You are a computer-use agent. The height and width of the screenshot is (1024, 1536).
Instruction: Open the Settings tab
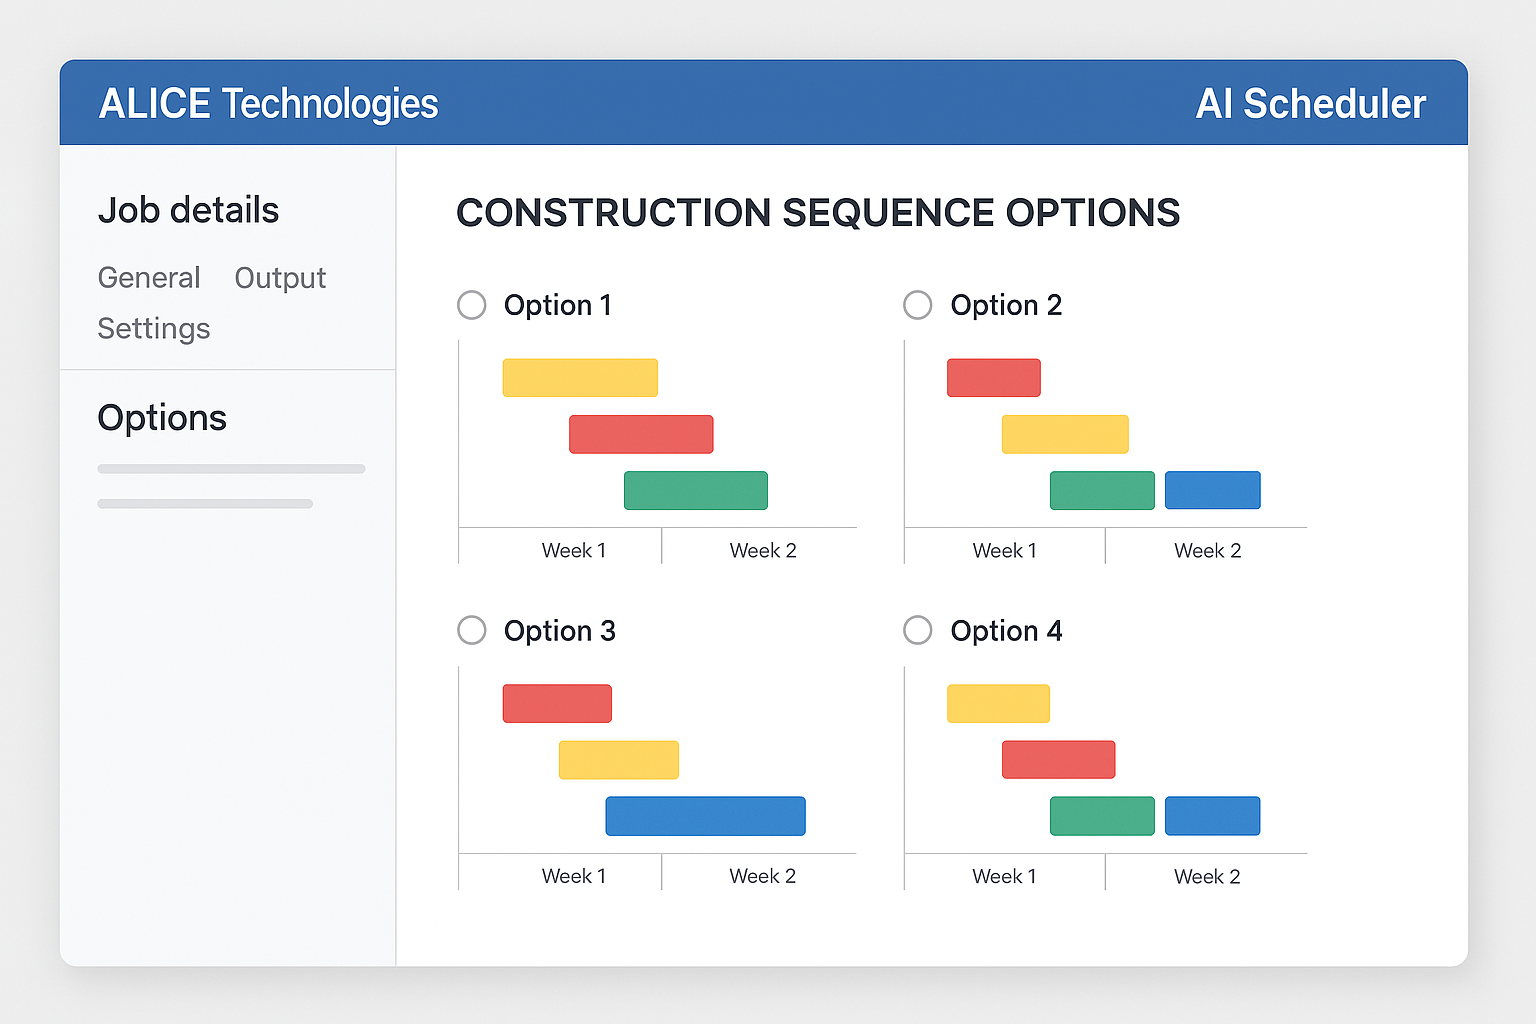tap(154, 329)
